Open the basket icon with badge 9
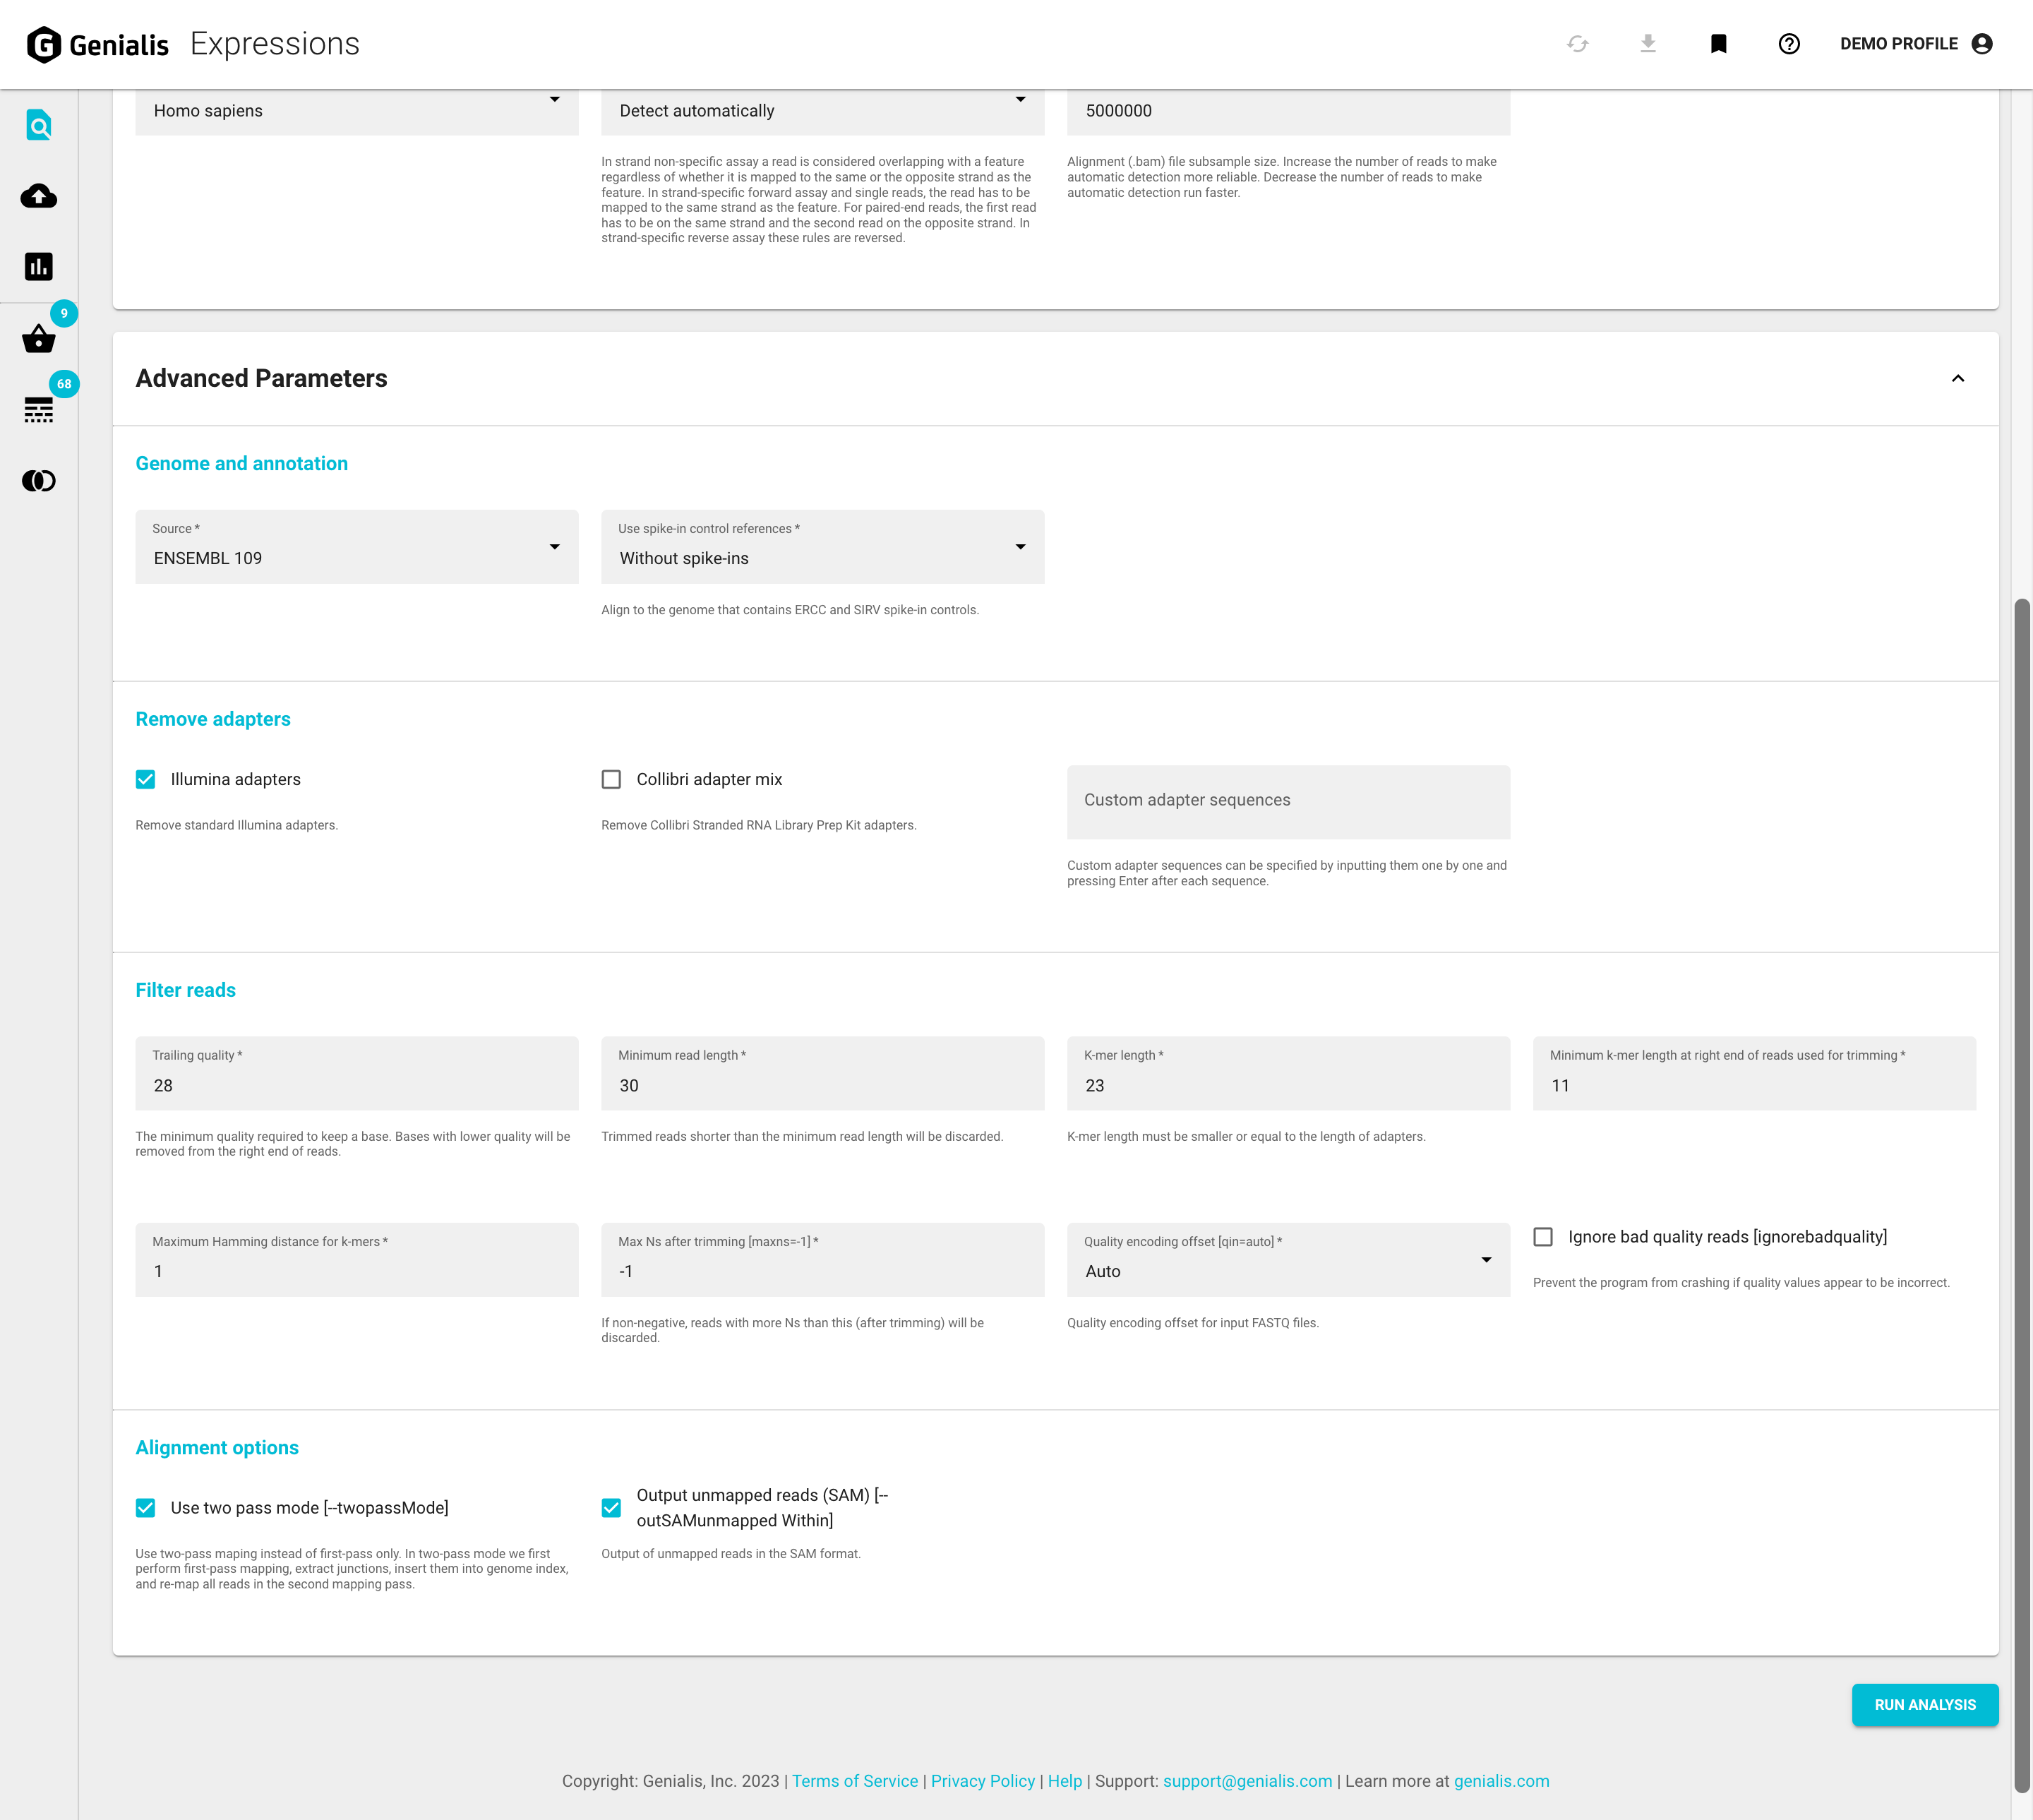2033x1820 pixels. click(x=38, y=339)
